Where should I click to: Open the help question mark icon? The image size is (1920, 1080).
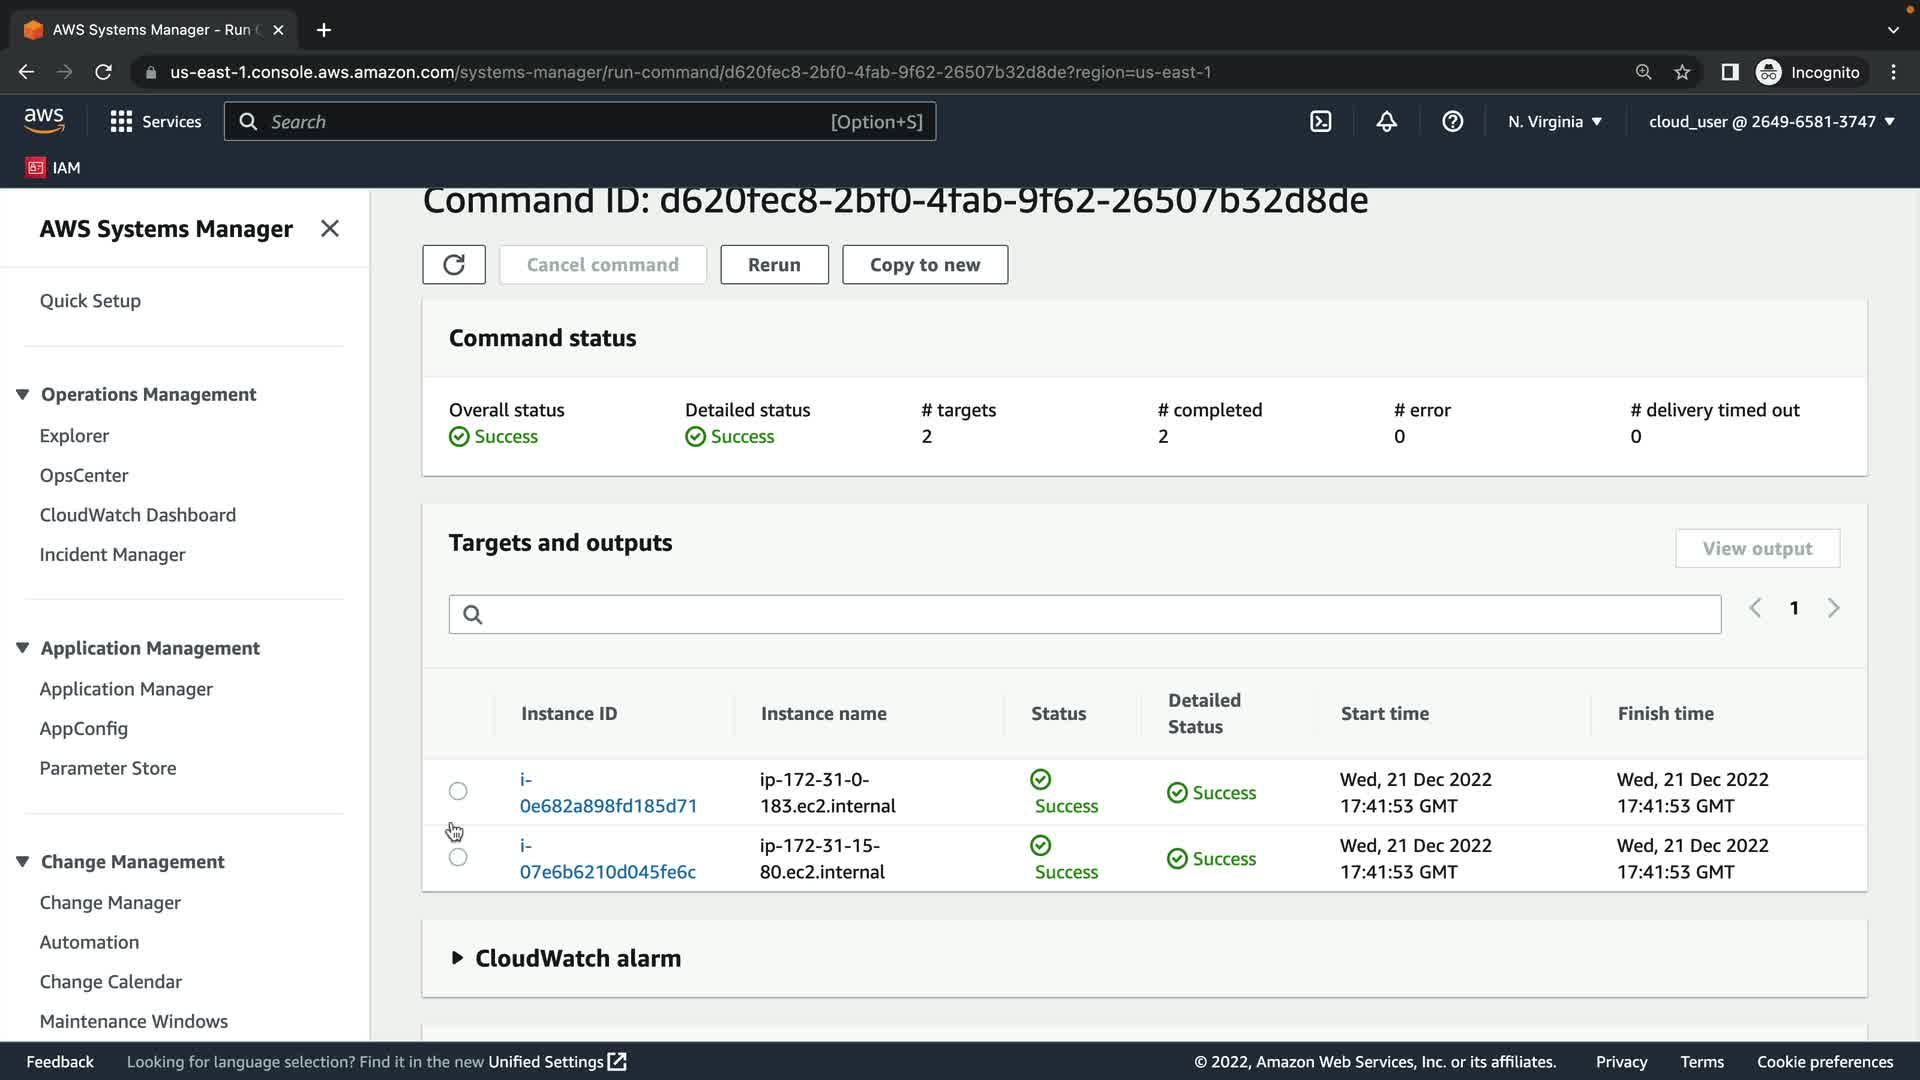pos(1452,122)
